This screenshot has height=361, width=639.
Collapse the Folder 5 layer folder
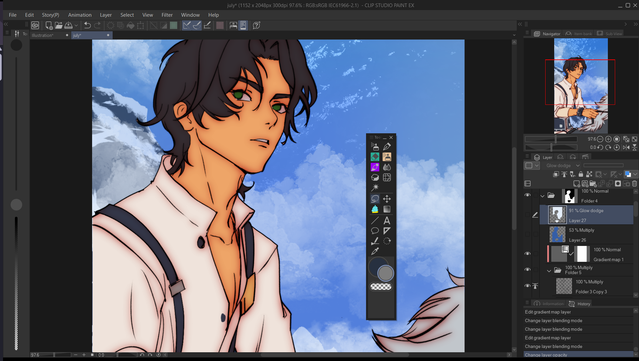[x=549, y=270]
